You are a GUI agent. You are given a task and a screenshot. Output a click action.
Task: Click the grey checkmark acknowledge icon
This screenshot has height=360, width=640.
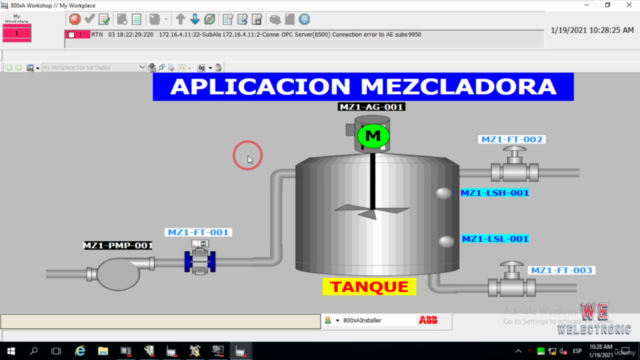[89, 19]
